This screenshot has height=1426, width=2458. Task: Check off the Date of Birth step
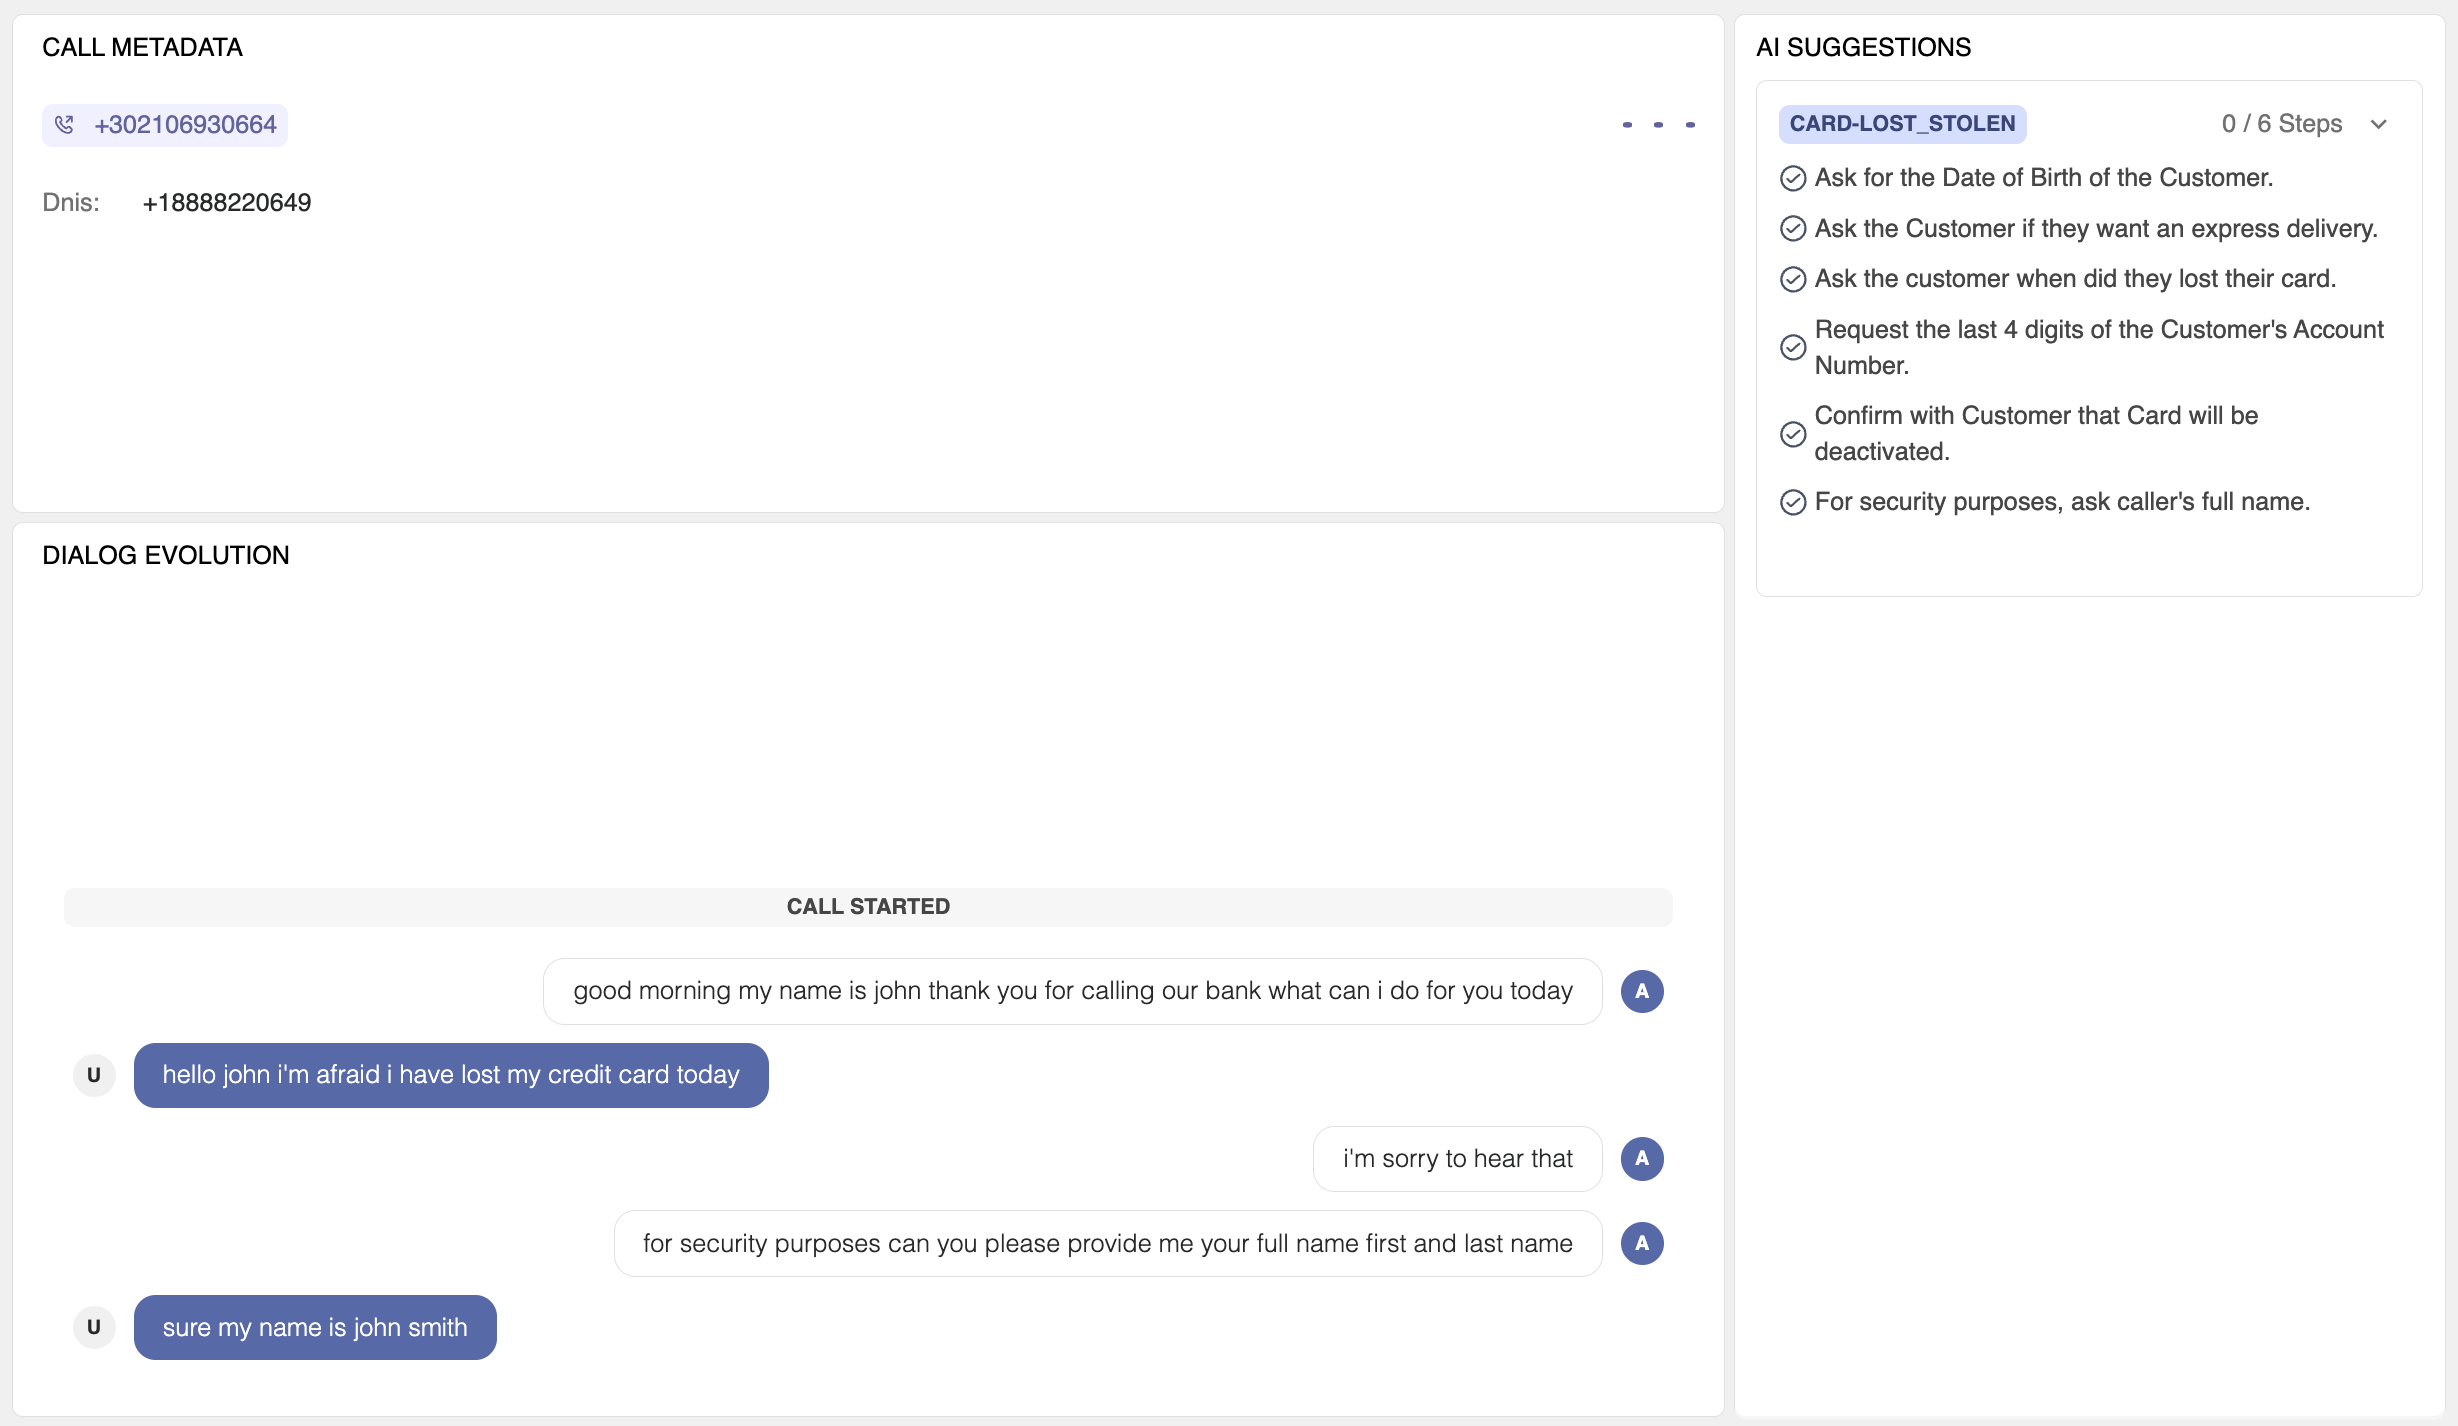tap(1793, 177)
